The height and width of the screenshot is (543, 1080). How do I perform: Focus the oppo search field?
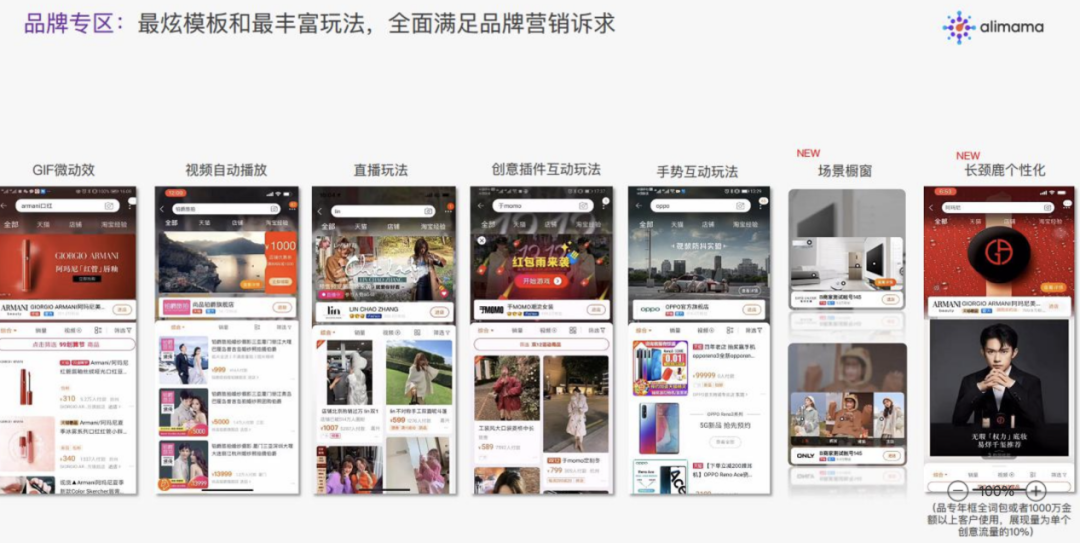pos(700,205)
